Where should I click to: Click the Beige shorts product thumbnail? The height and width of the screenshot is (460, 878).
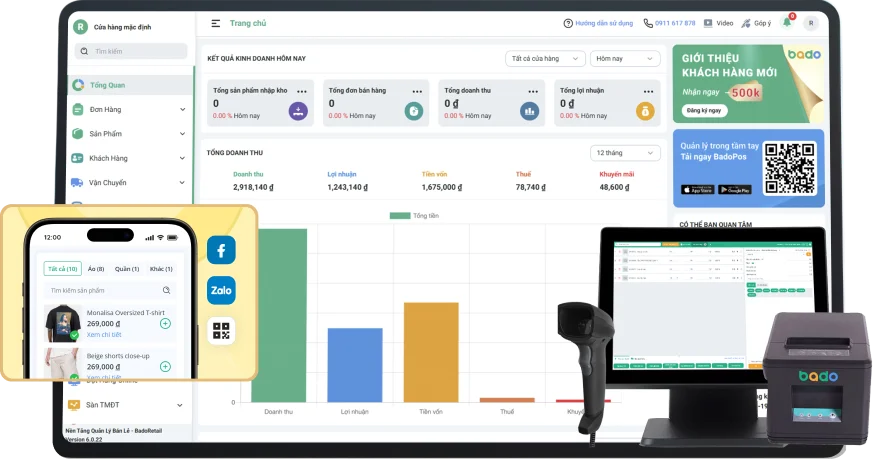coord(62,364)
